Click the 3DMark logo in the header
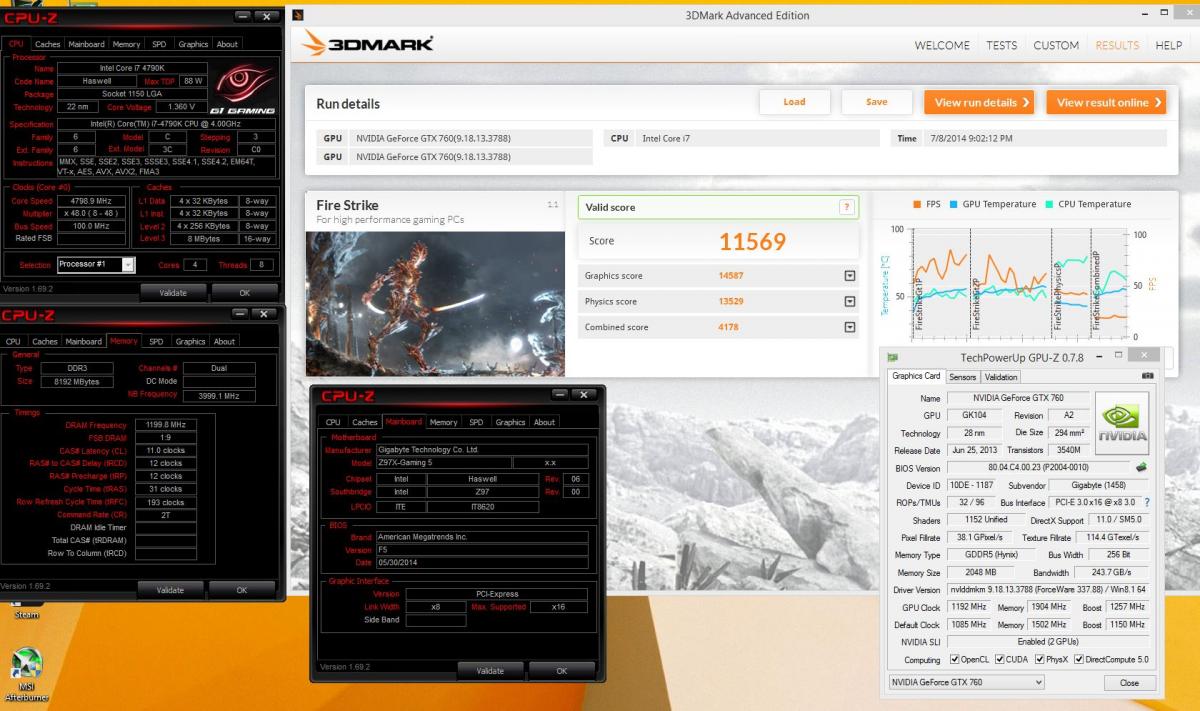Screen dimensions: 1200x711 tap(367, 44)
